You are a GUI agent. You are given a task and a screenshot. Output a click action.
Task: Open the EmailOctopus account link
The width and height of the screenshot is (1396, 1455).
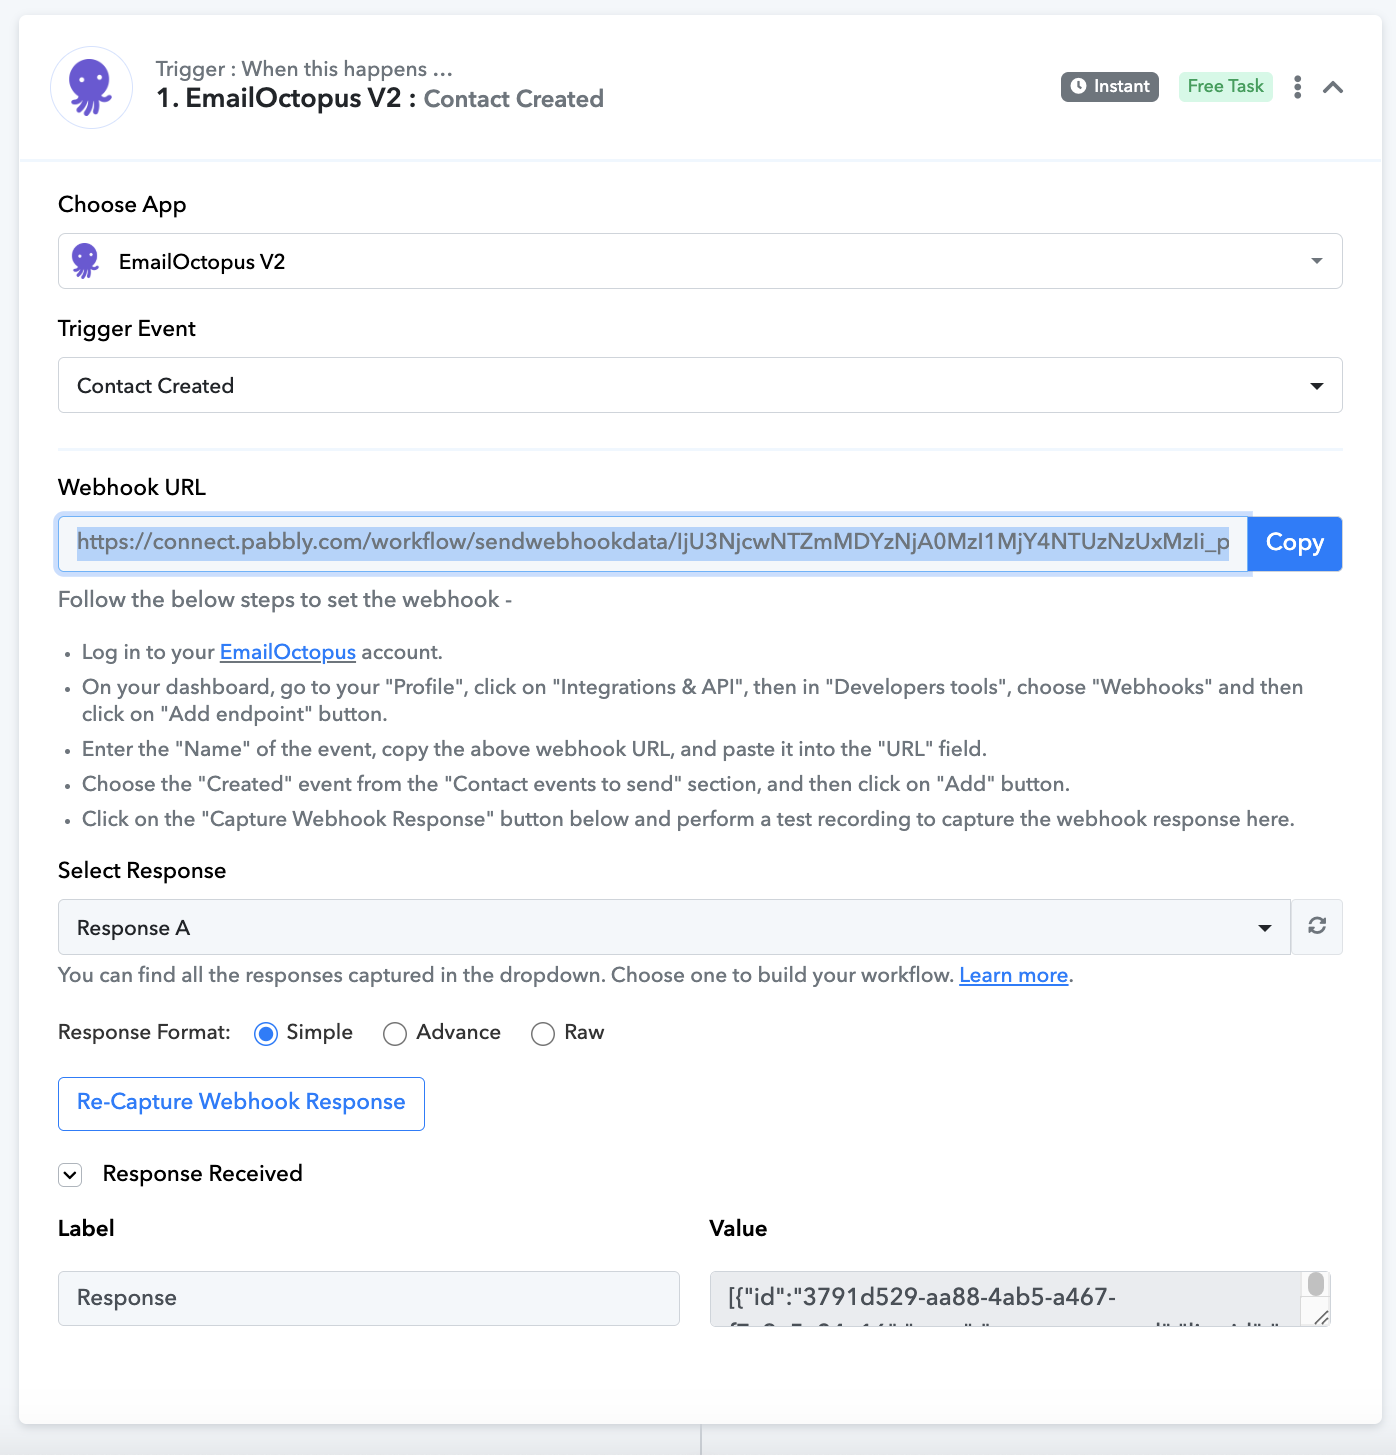click(x=287, y=652)
